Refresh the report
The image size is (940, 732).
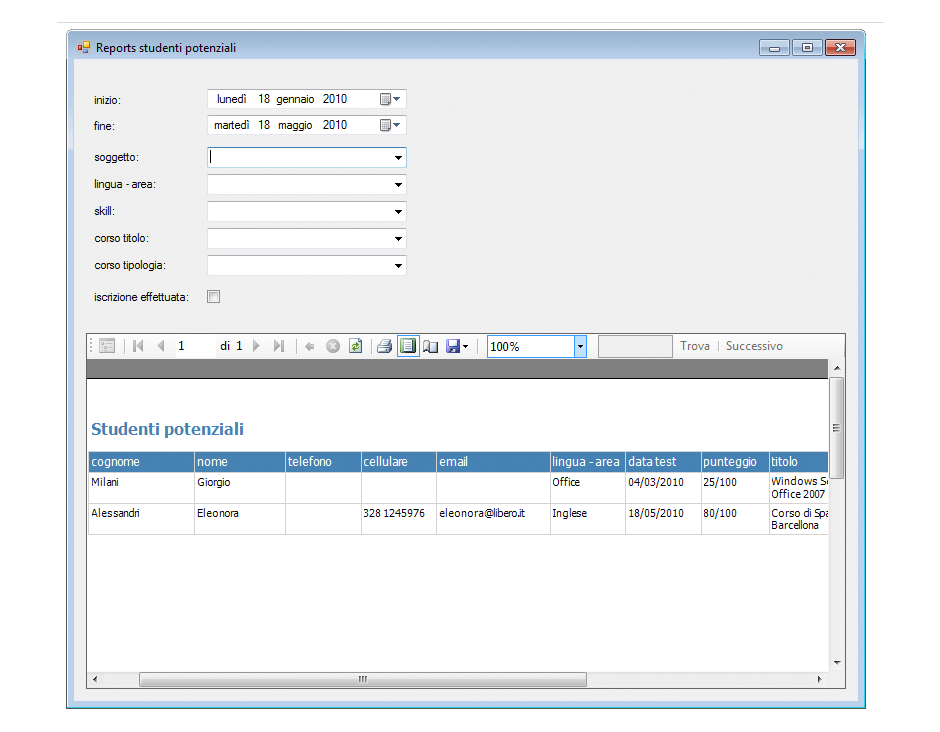(355, 346)
